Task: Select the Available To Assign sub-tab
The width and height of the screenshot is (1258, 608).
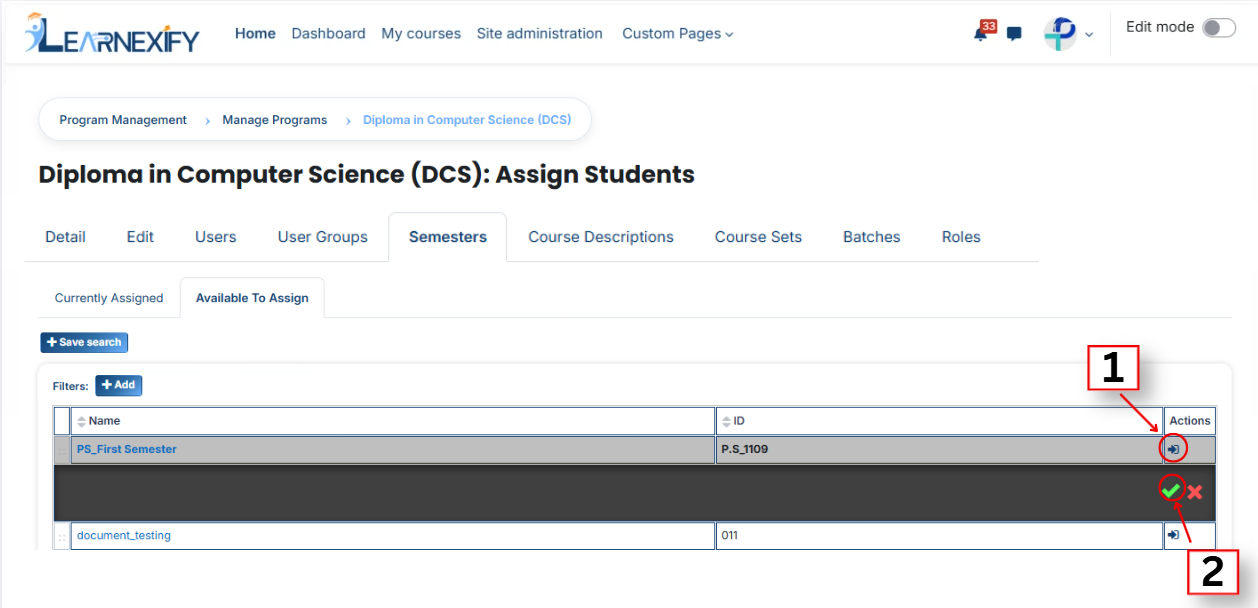Action: pyautogui.click(x=252, y=298)
